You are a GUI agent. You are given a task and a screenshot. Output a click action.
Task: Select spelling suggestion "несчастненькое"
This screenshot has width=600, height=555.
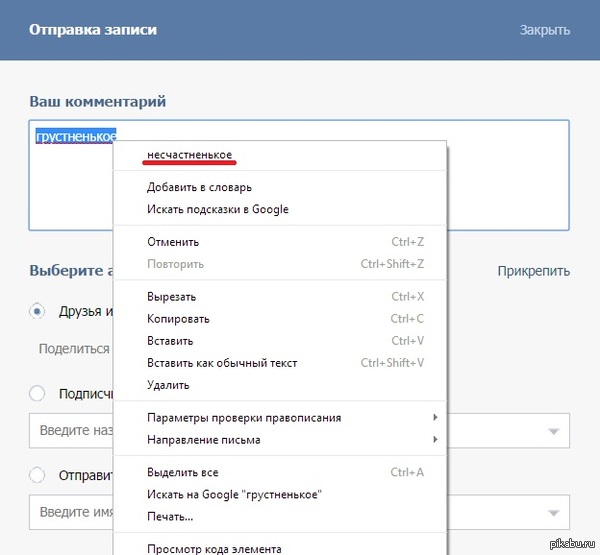tap(190, 155)
